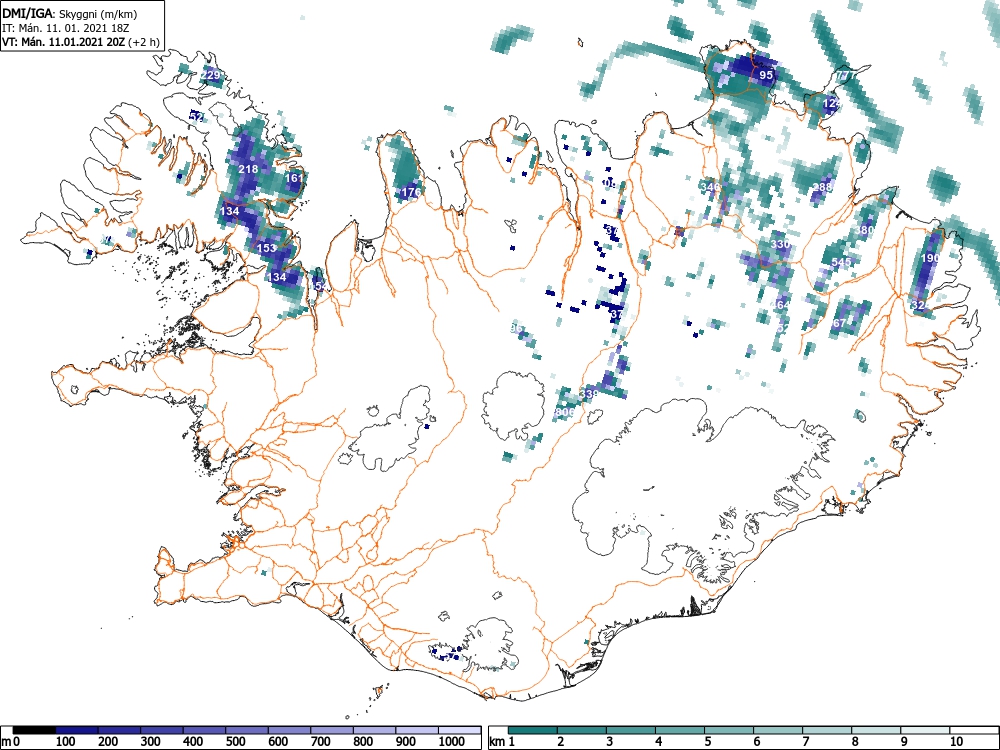Click the 190 visibility value on map

930,258
